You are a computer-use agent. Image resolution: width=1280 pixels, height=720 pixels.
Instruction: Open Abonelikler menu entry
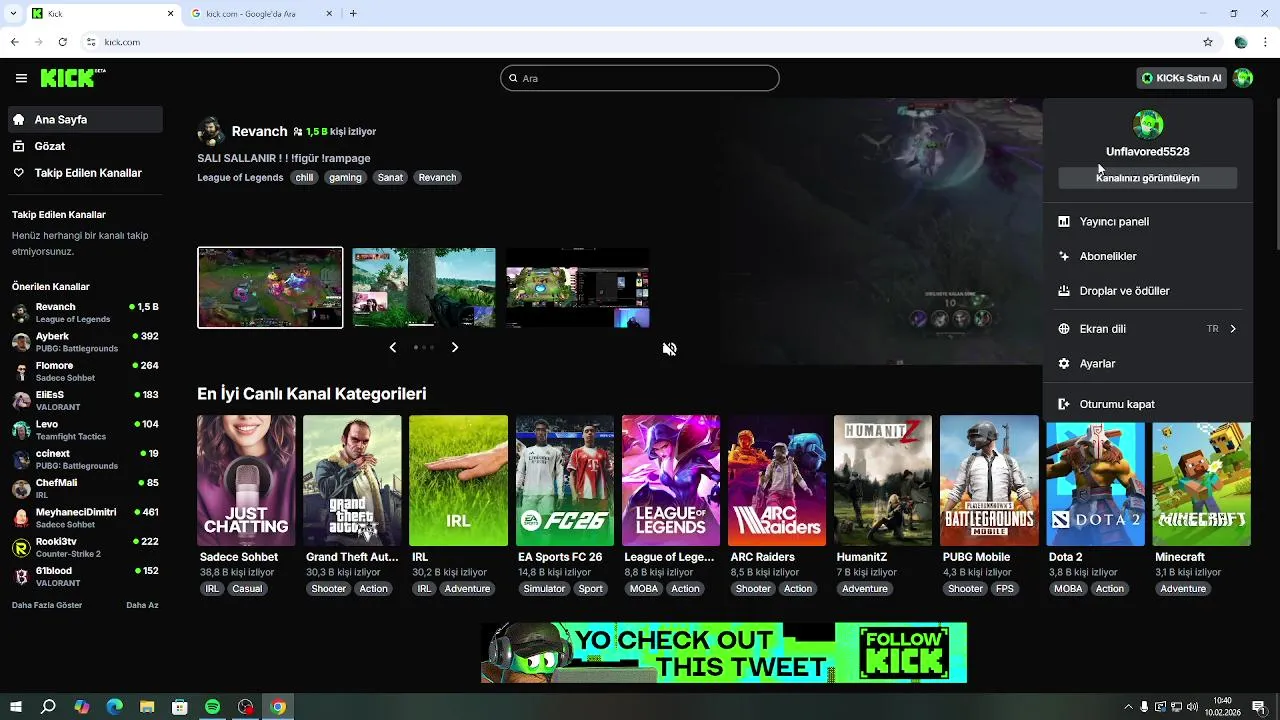point(1148,256)
